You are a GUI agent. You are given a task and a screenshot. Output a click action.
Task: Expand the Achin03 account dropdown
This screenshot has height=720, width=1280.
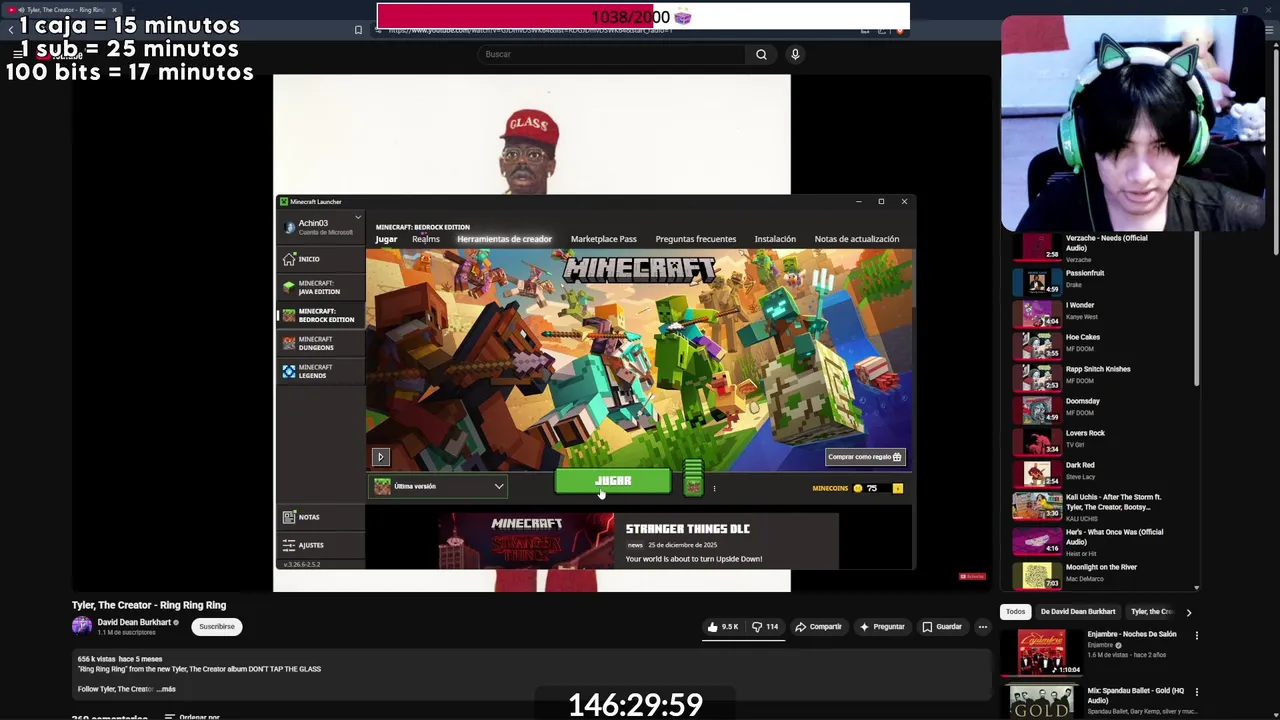coord(321,227)
